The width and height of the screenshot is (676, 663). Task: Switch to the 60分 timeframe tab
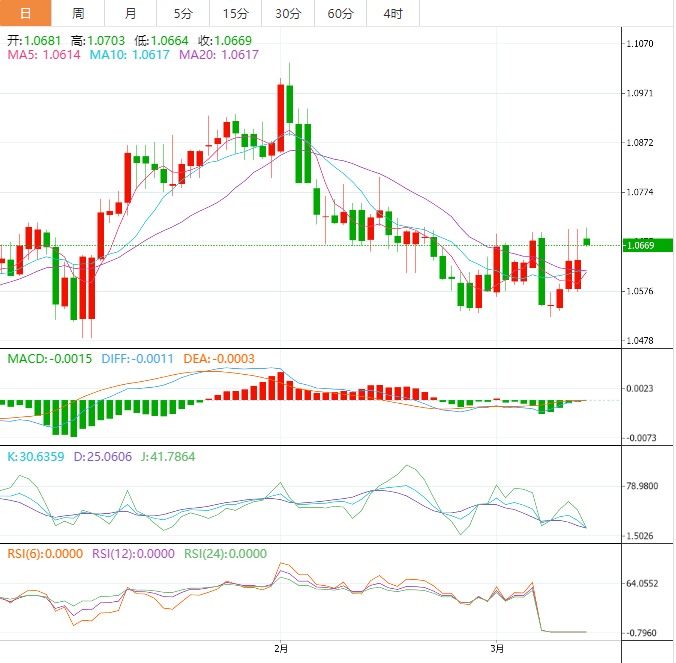341,13
